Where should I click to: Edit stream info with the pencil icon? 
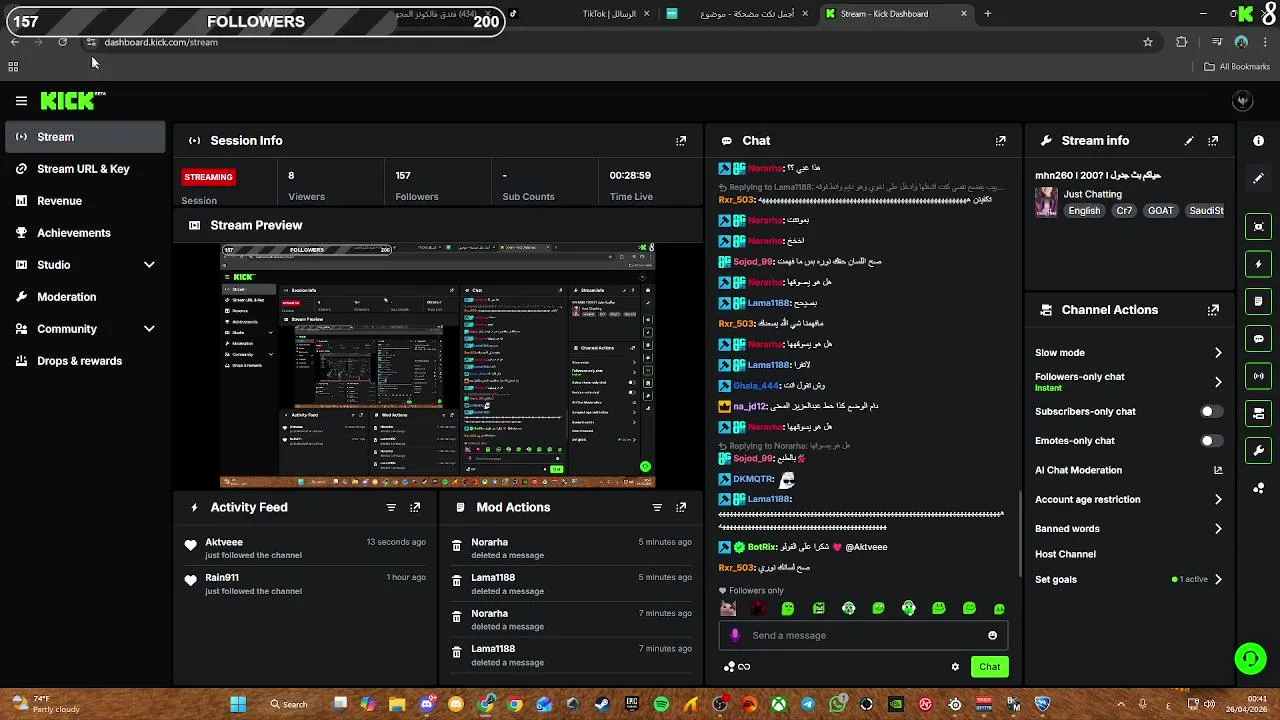(x=1189, y=141)
